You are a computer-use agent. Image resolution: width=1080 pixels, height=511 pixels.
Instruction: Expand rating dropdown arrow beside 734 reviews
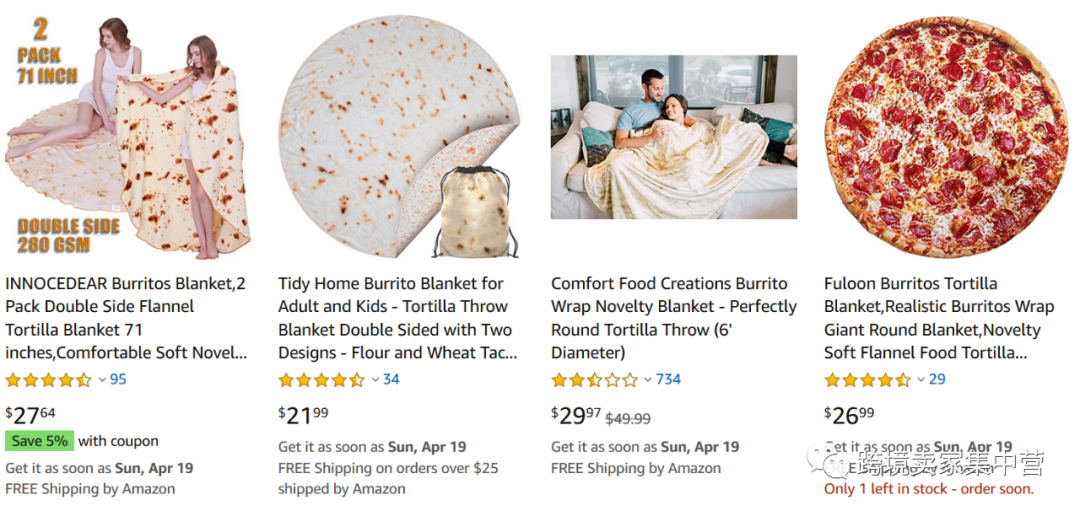click(x=648, y=380)
